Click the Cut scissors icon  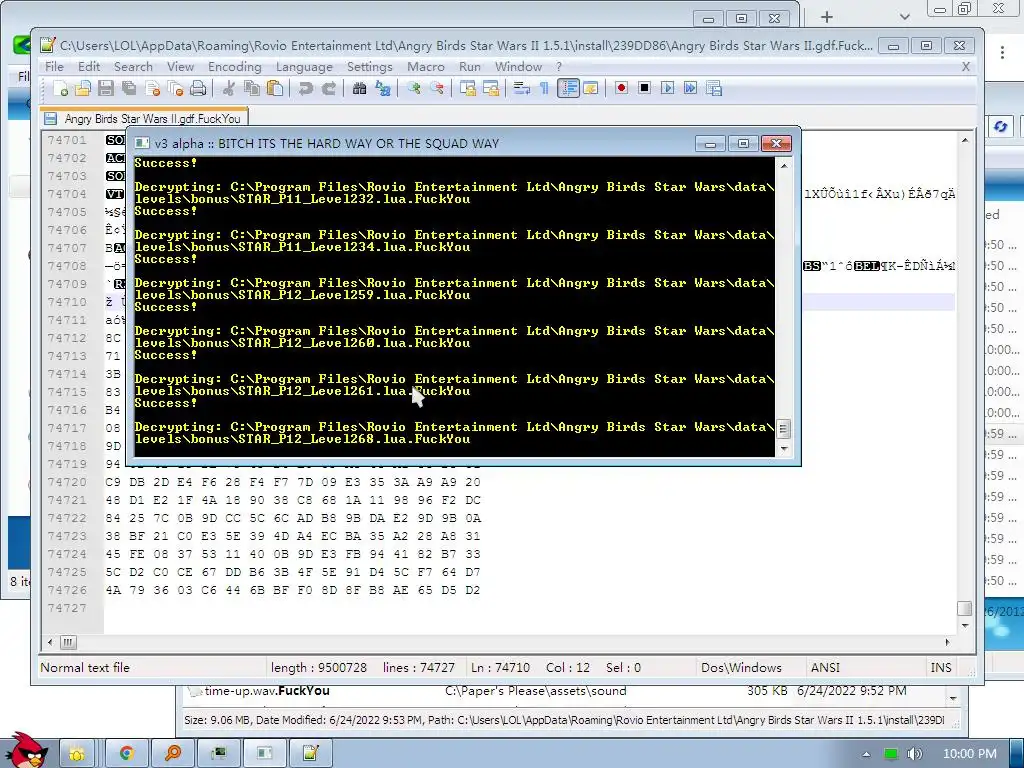coord(229,88)
